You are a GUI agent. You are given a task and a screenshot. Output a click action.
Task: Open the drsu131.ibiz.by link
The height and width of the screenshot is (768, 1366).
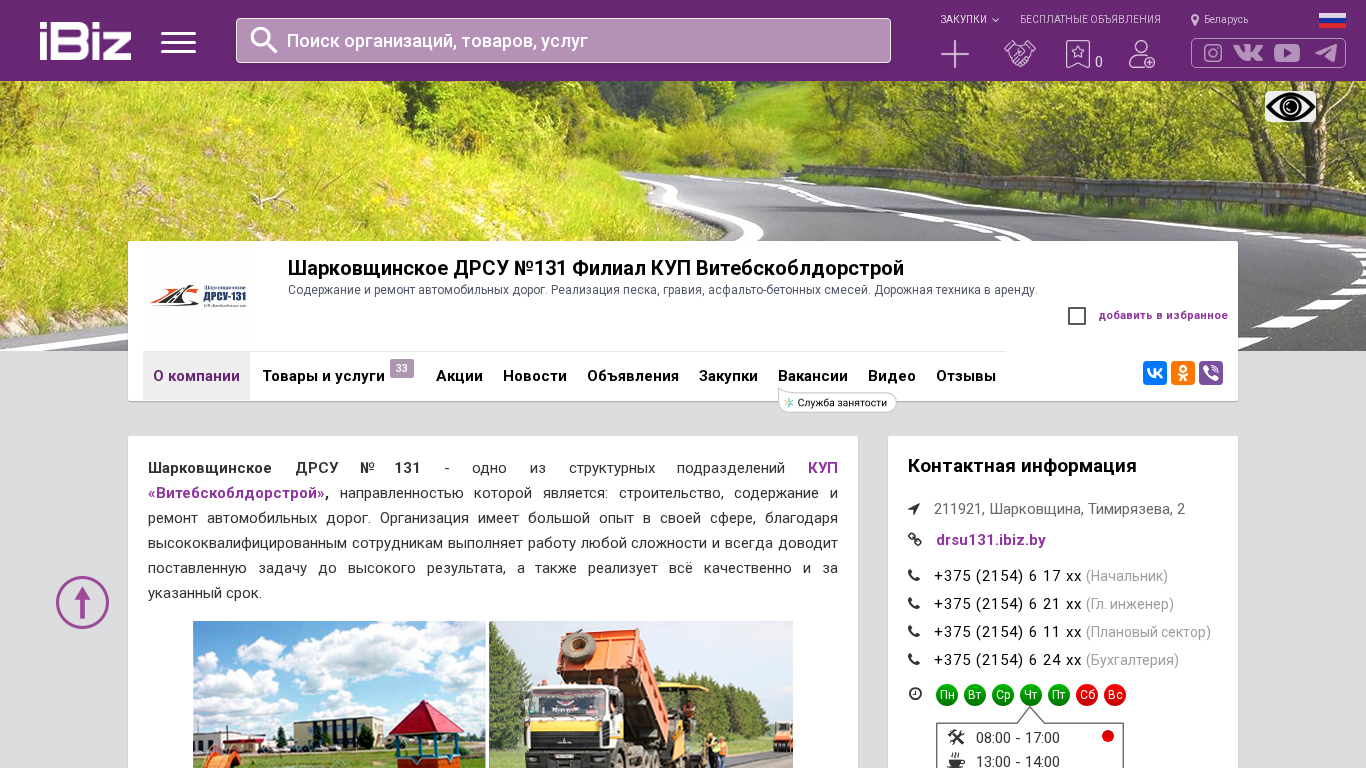tap(991, 540)
